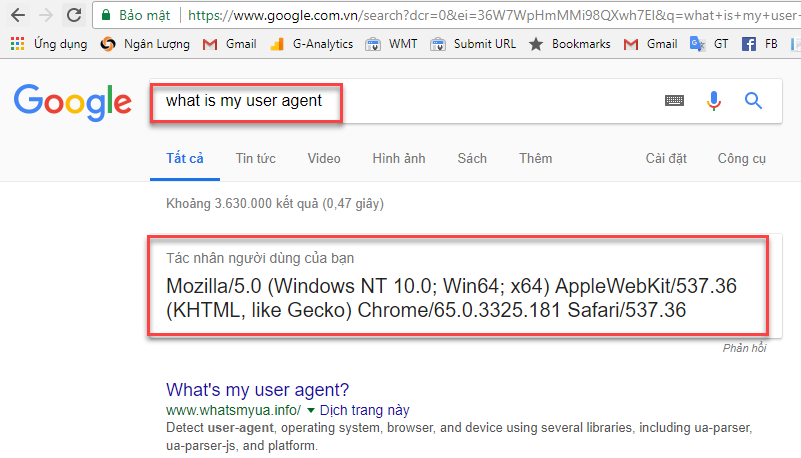Start voice search with the microphone icon
The height and width of the screenshot is (458, 801).
click(x=714, y=101)
